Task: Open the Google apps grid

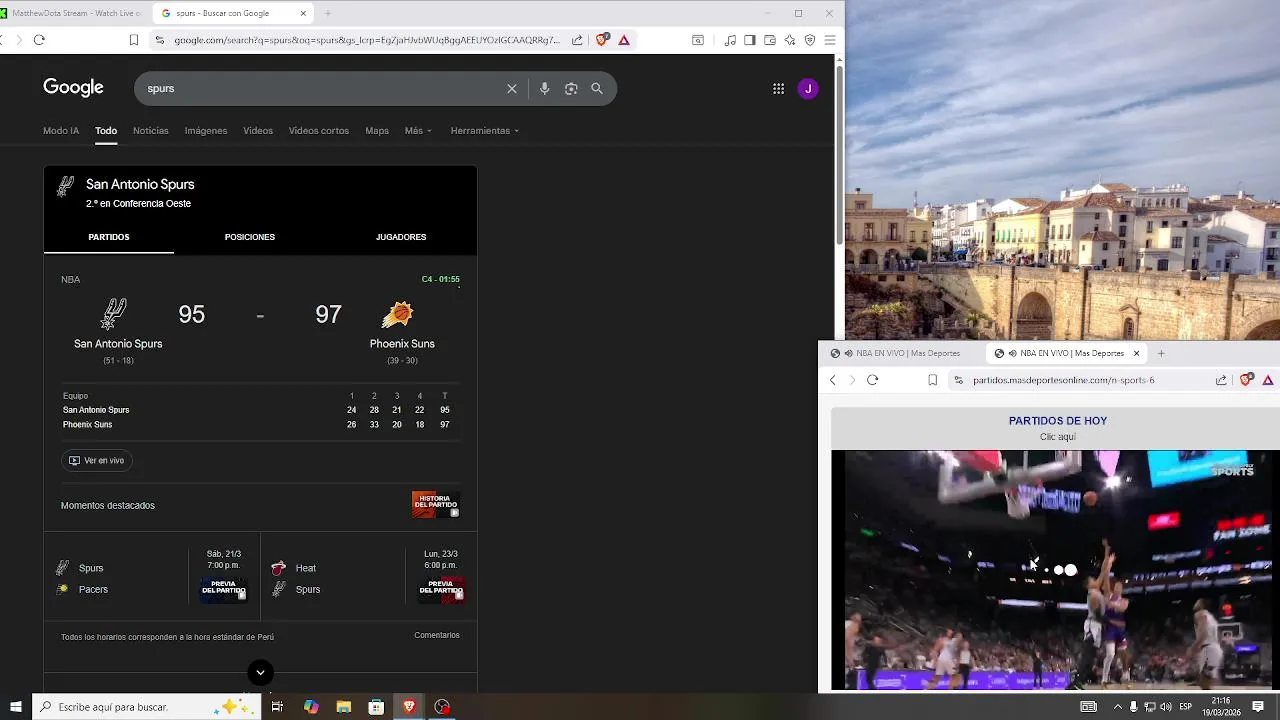Action: 778,89
